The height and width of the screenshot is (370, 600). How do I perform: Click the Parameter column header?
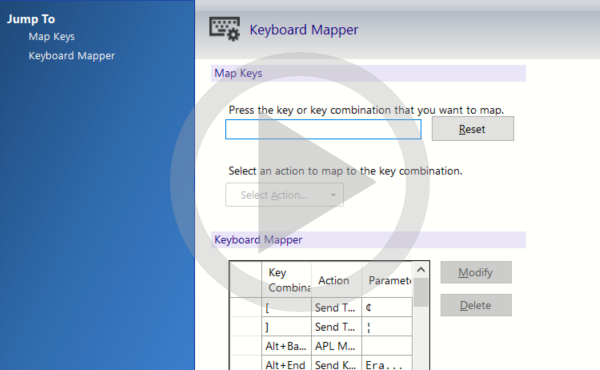point(387,280)
